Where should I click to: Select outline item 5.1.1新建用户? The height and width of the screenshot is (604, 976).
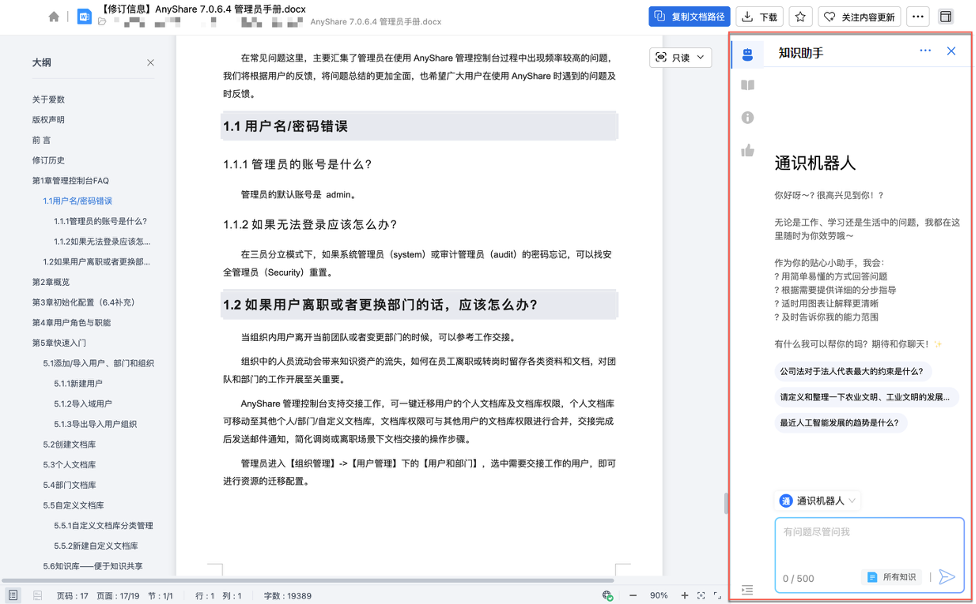pos(78,384)
